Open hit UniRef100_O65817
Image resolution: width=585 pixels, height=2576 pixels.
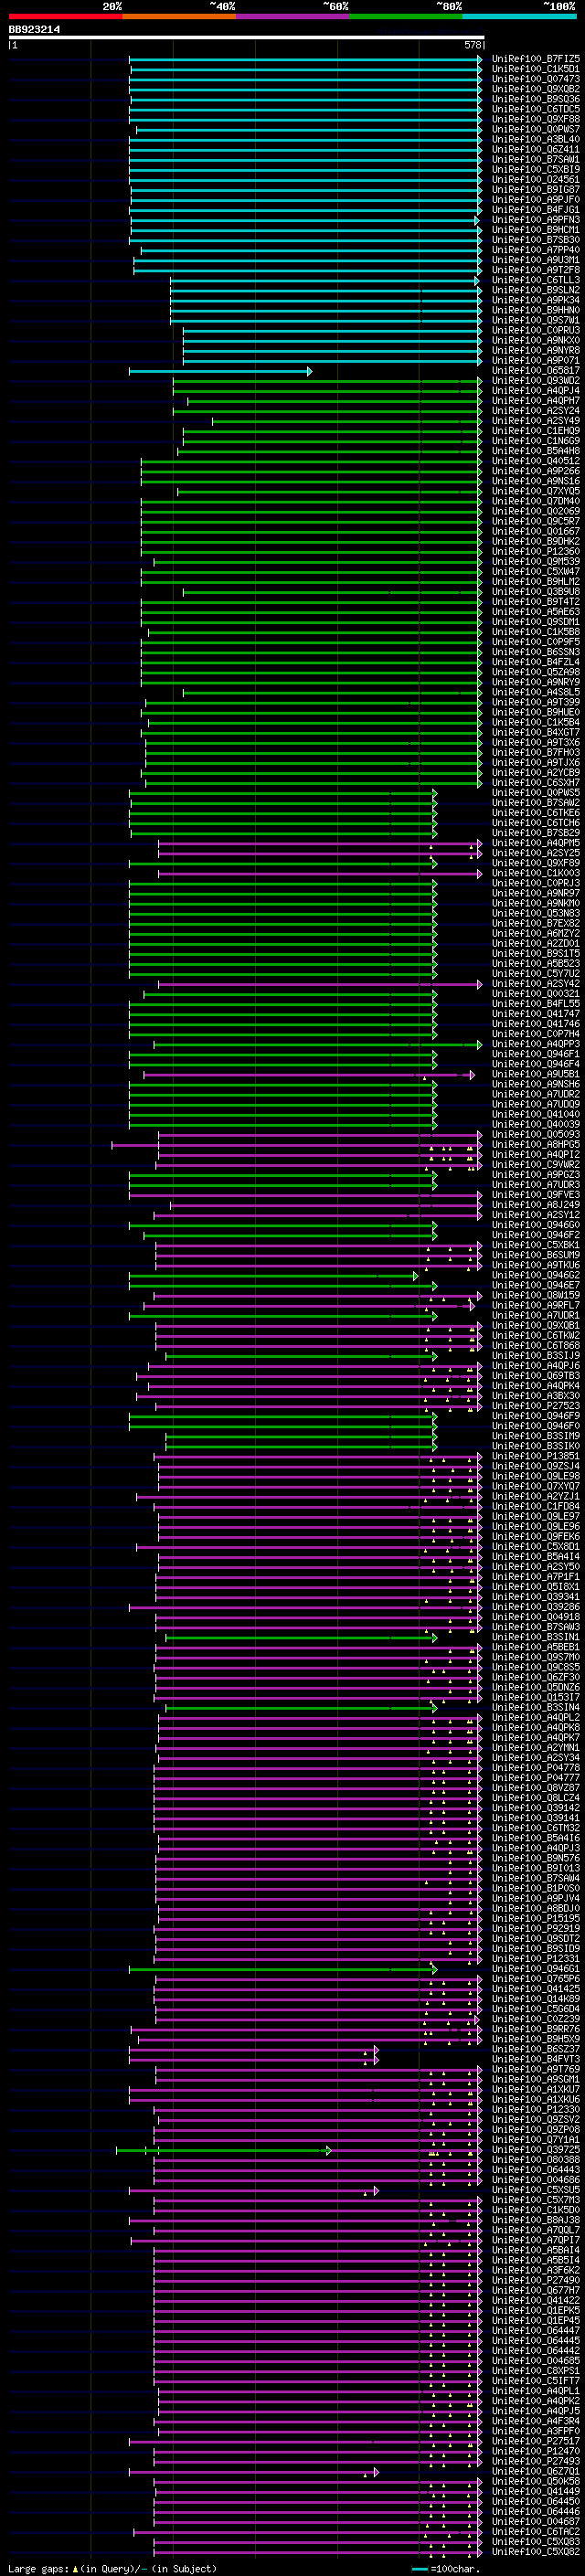(x=536, y=371)
